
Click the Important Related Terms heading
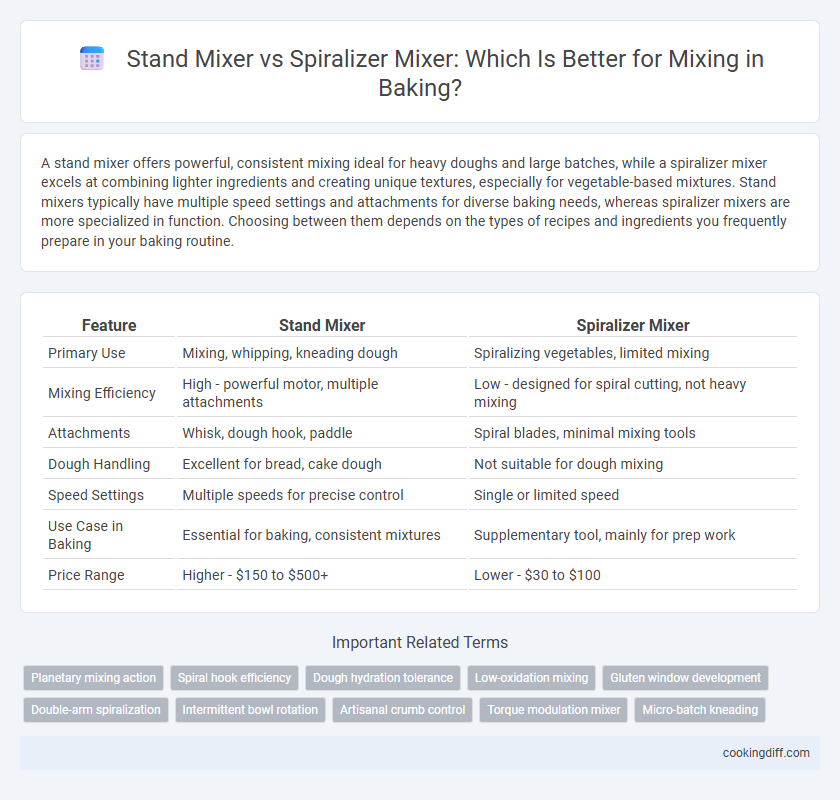pyautogui.click(x=420, y=642)
